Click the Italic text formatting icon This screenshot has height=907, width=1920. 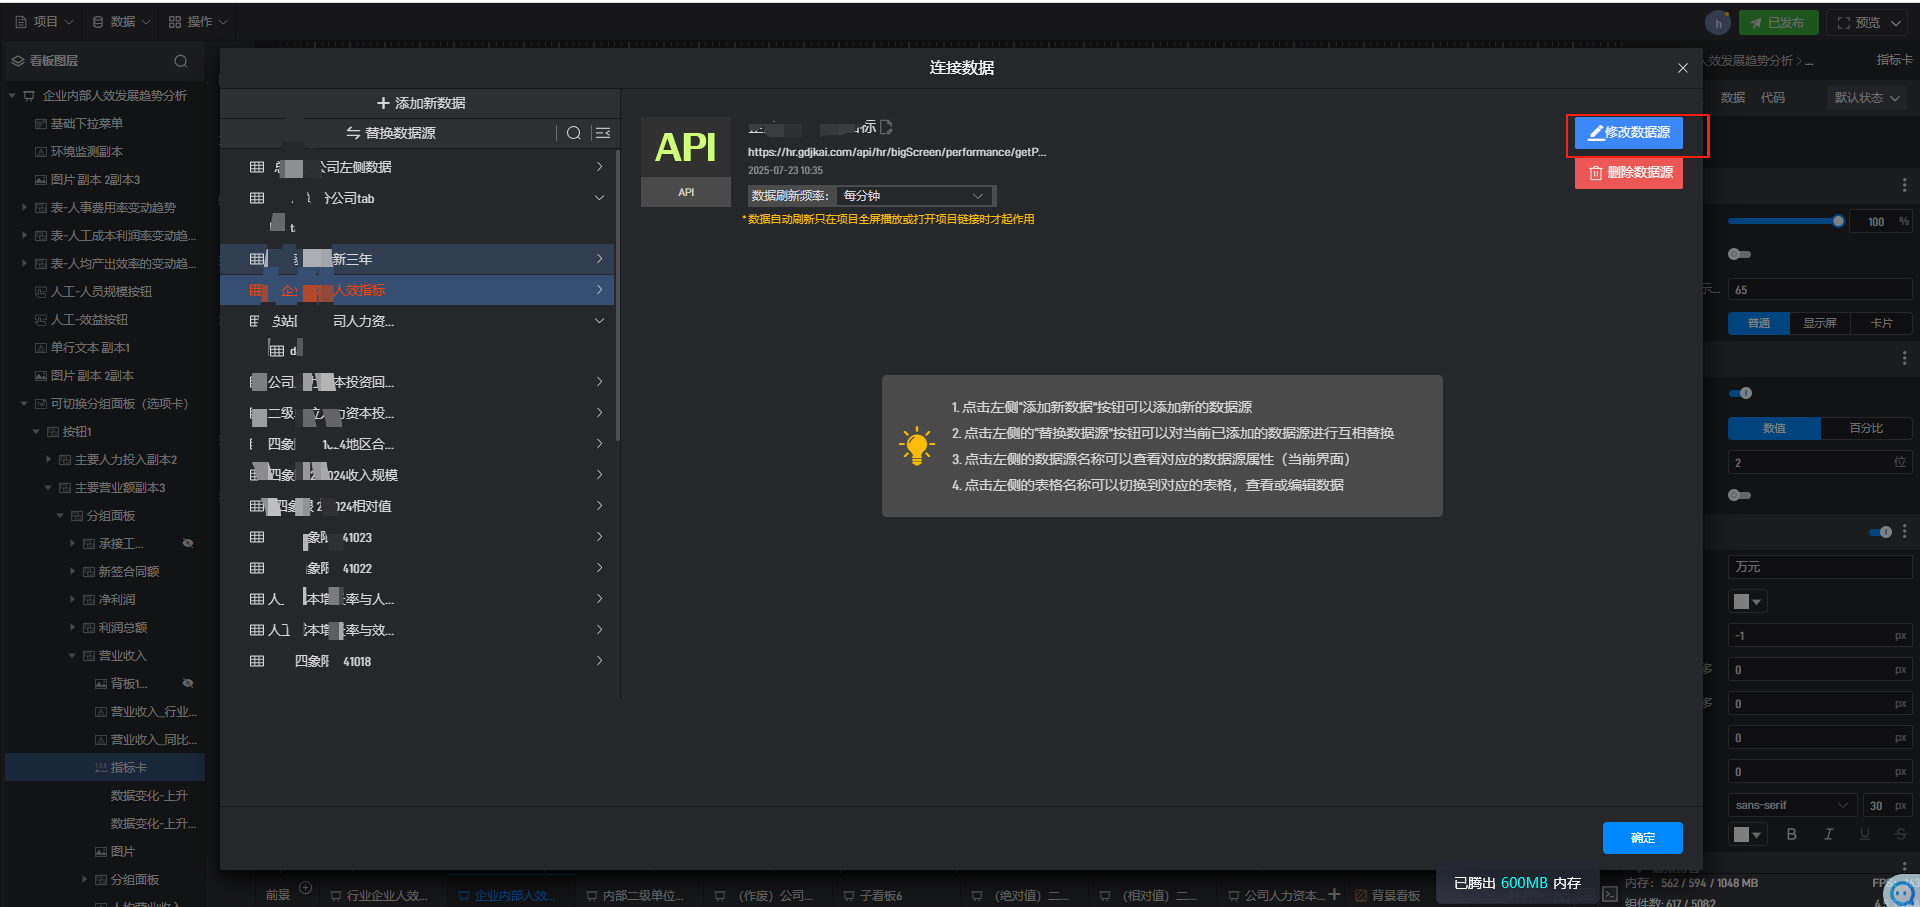tap(1828, 834)
